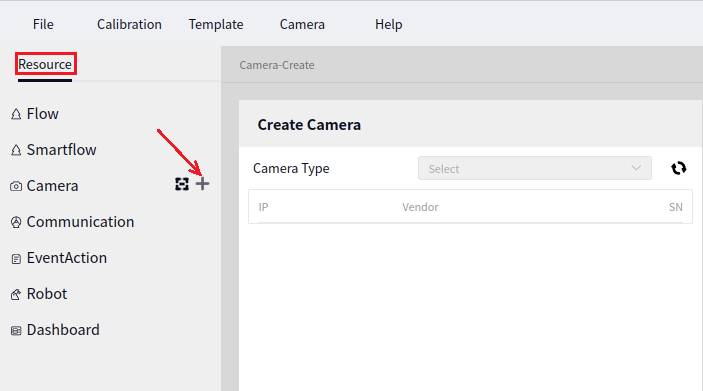Click the Dashboard item icon
This screenshot has width=703, height=391.
(16, 331)
